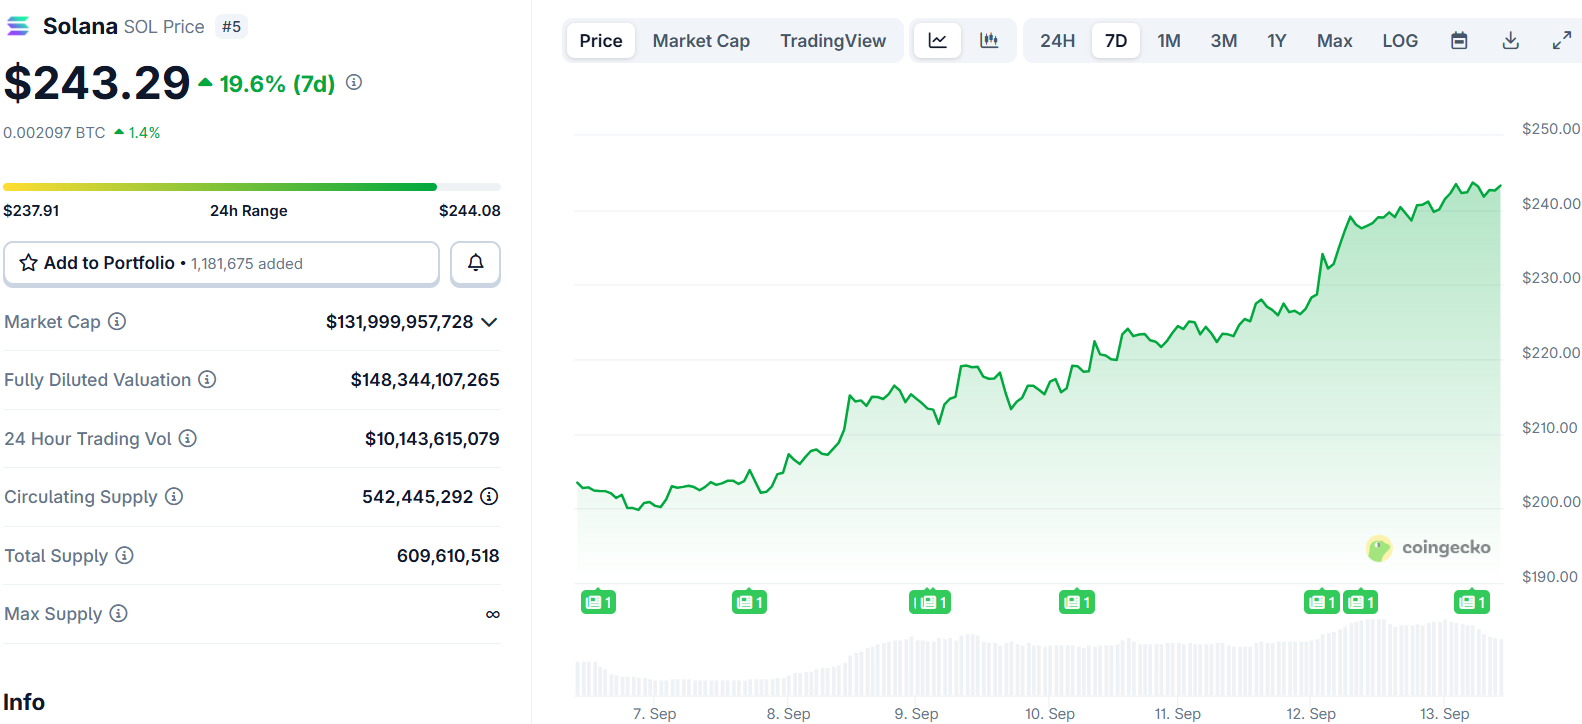Open 24 Hour Trading Vol info icon
Viewport: 1582px width, 724px height.
188,438
